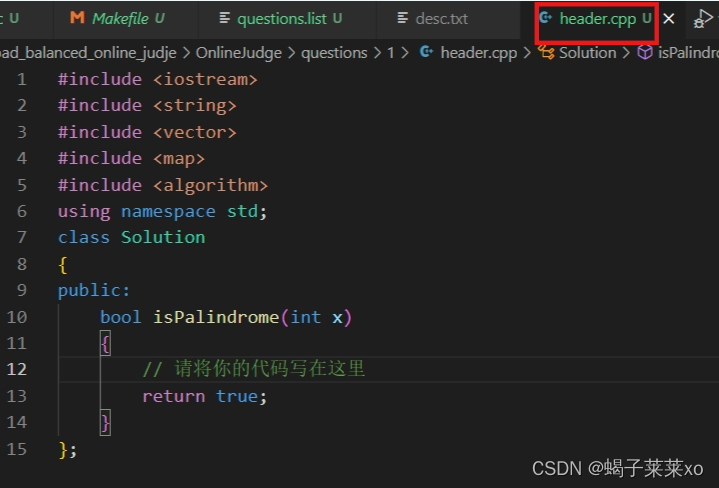
Task: Open the questions.list tab
Action: 288,19
